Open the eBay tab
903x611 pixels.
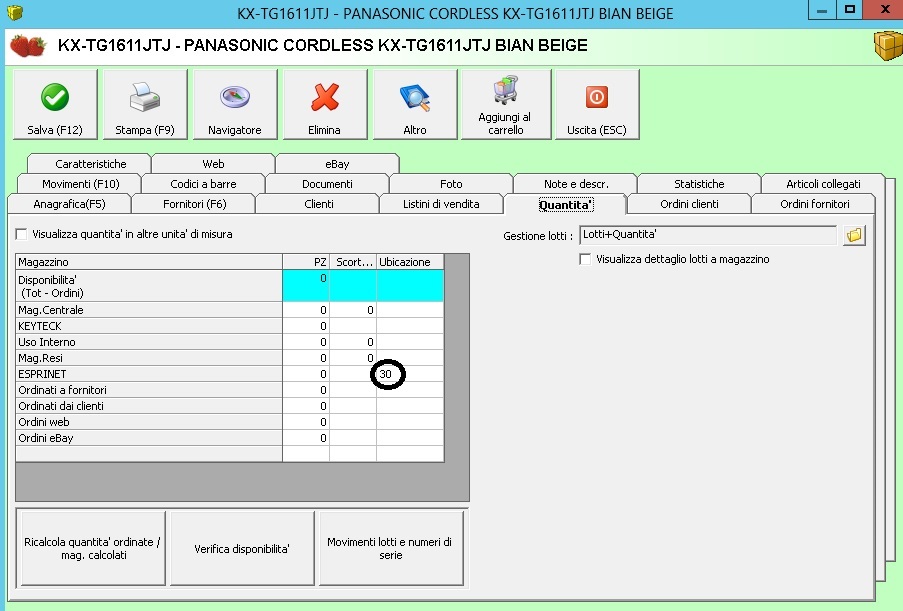coord(337,164)
